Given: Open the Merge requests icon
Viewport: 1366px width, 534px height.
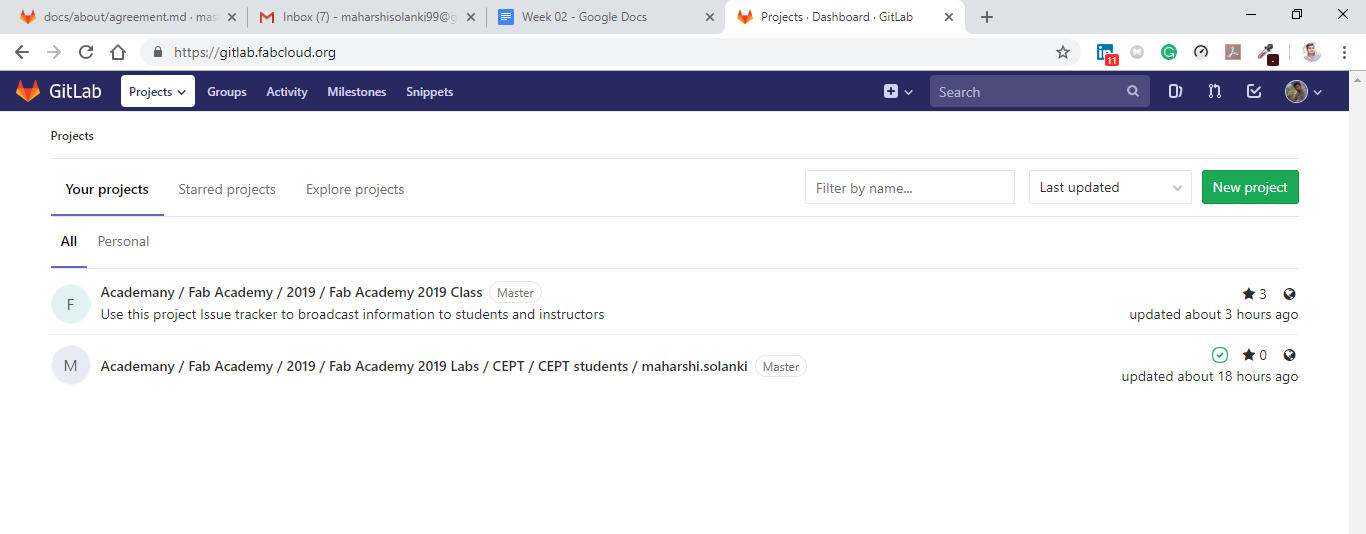Looking at the screenshot, I should pyautogui.click(x=1214, y=92).
